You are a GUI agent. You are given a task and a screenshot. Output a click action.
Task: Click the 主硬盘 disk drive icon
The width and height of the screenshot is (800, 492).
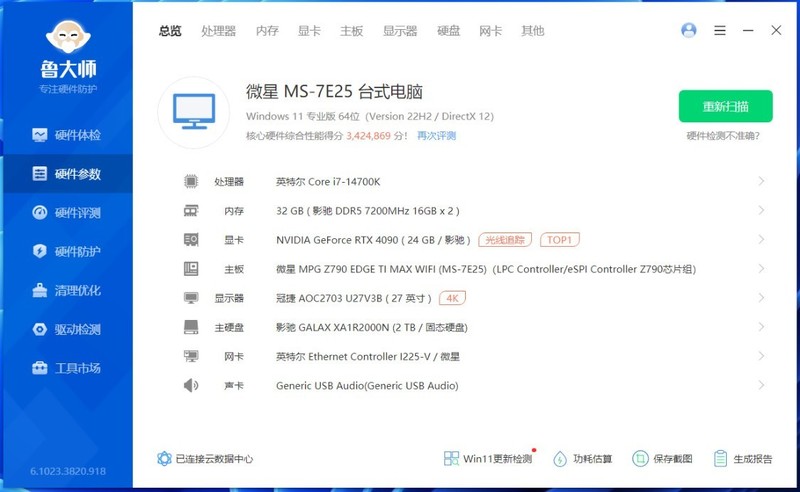(191, 327)
